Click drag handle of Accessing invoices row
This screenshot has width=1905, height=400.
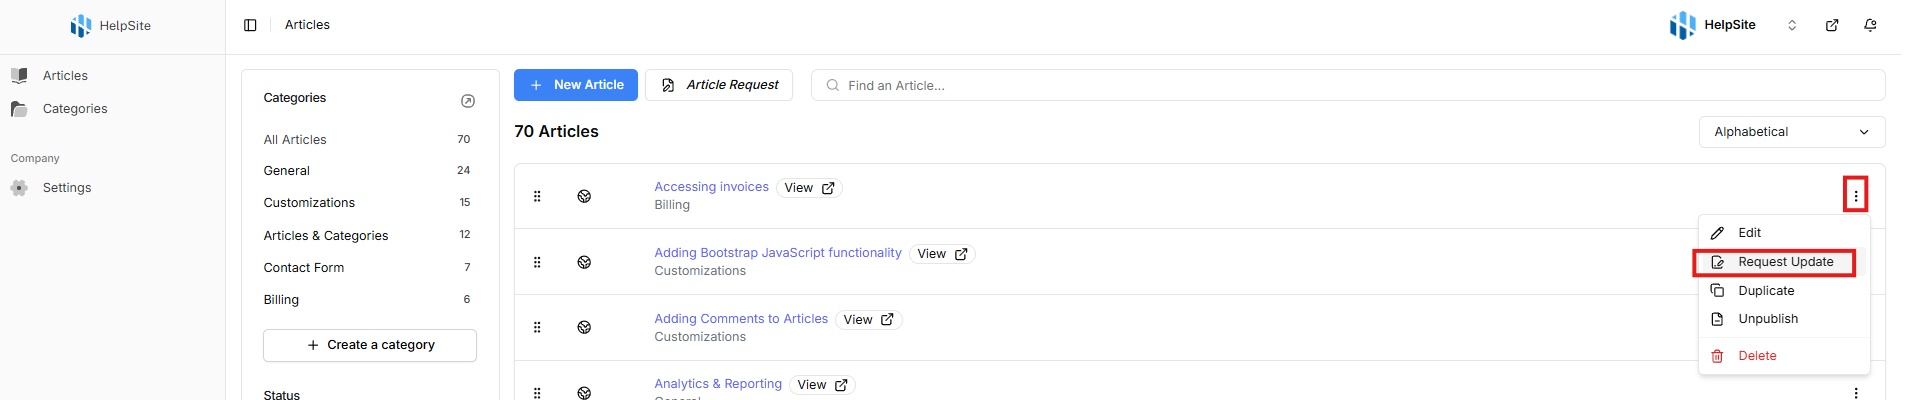[x=537, y=196]
